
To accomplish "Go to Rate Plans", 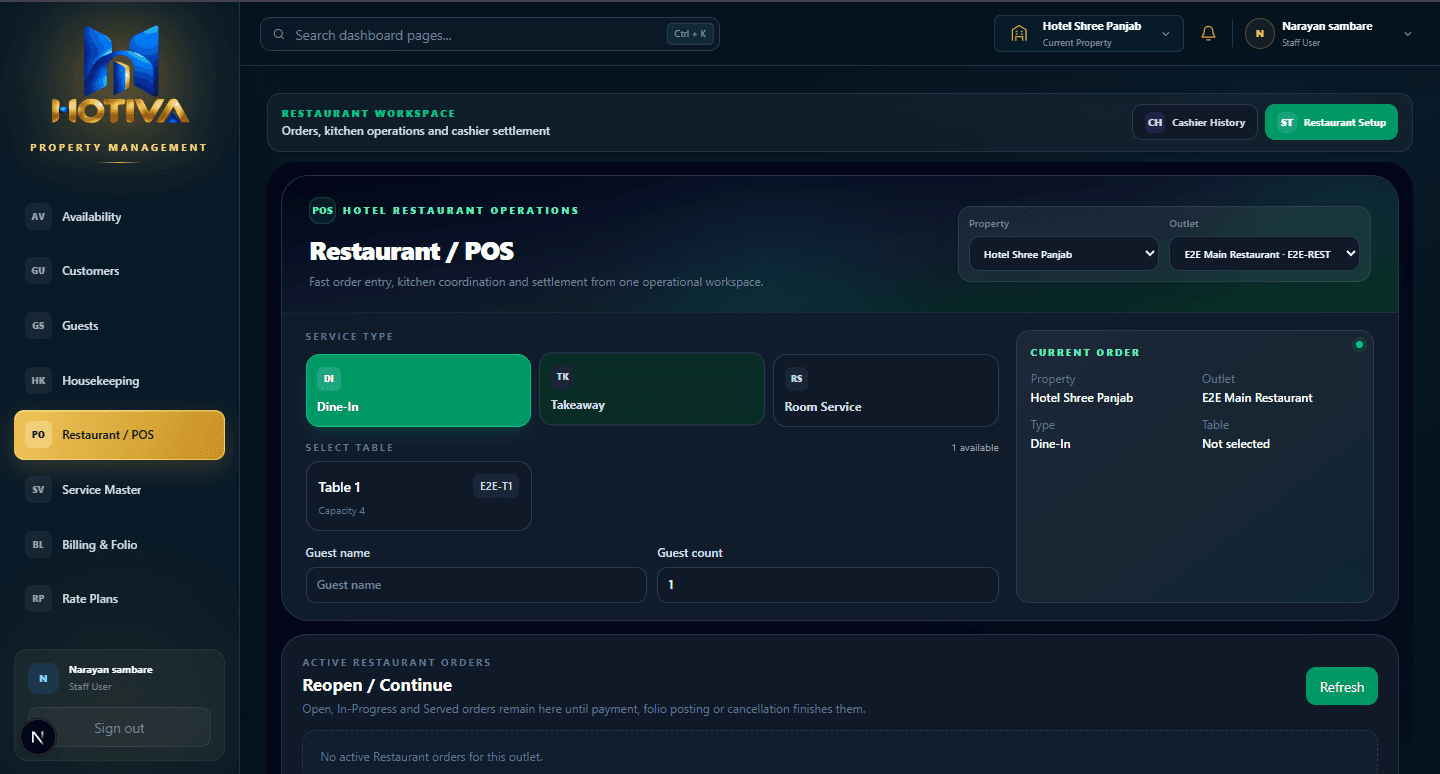I will (x=119, y=599).
